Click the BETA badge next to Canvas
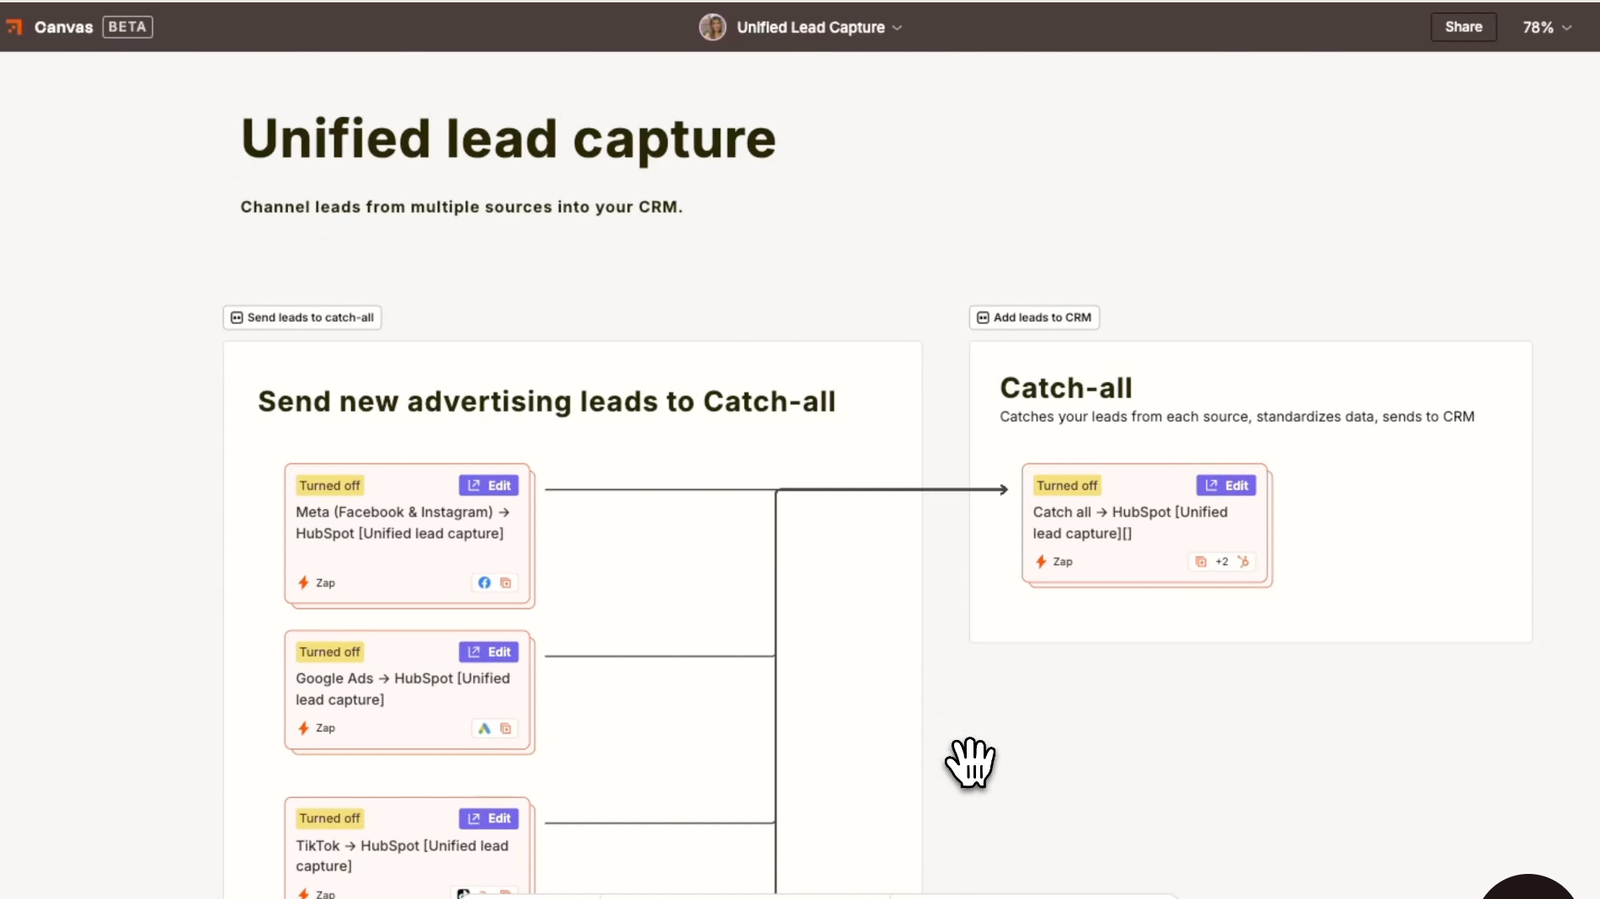This screenshot has height=899, width=1600. [x=127, y=27]
